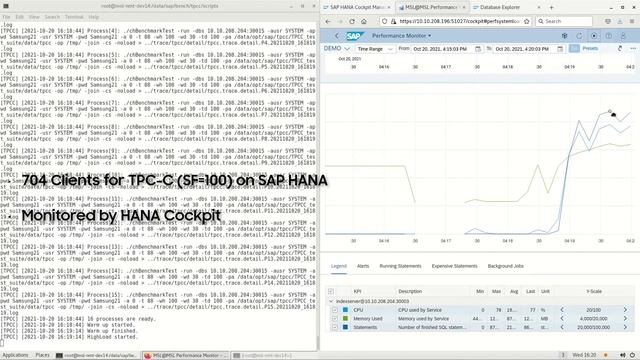Open the browser hamburger menu
Screen dimensions: 640x360
point(632,21)
